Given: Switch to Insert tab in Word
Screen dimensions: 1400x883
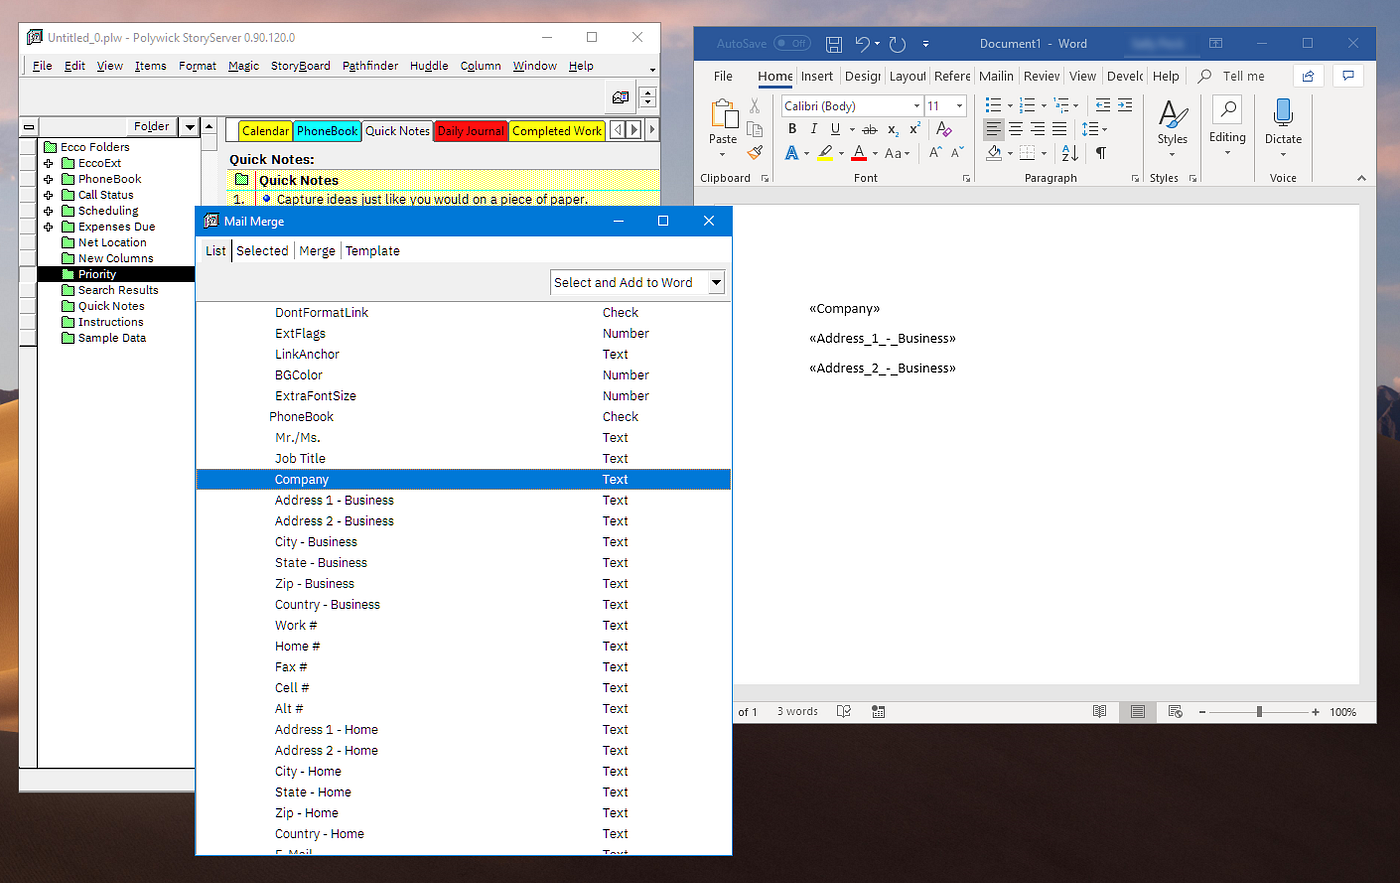Looking at the screenshot, I should click(x=817, y=76).
